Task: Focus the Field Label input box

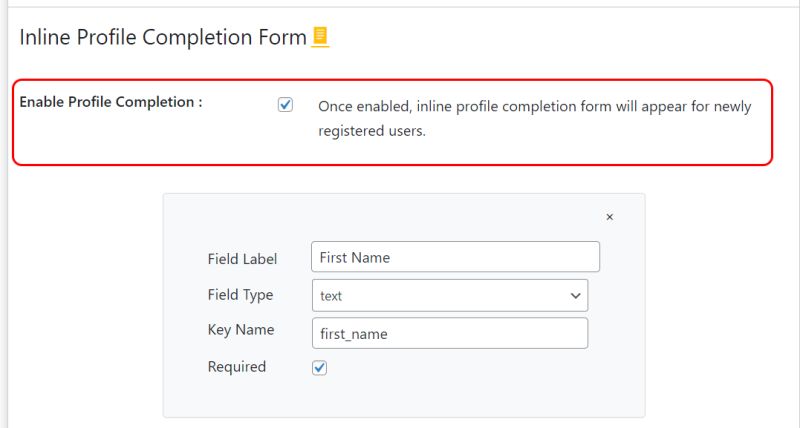Action: (x=455, y=257)
